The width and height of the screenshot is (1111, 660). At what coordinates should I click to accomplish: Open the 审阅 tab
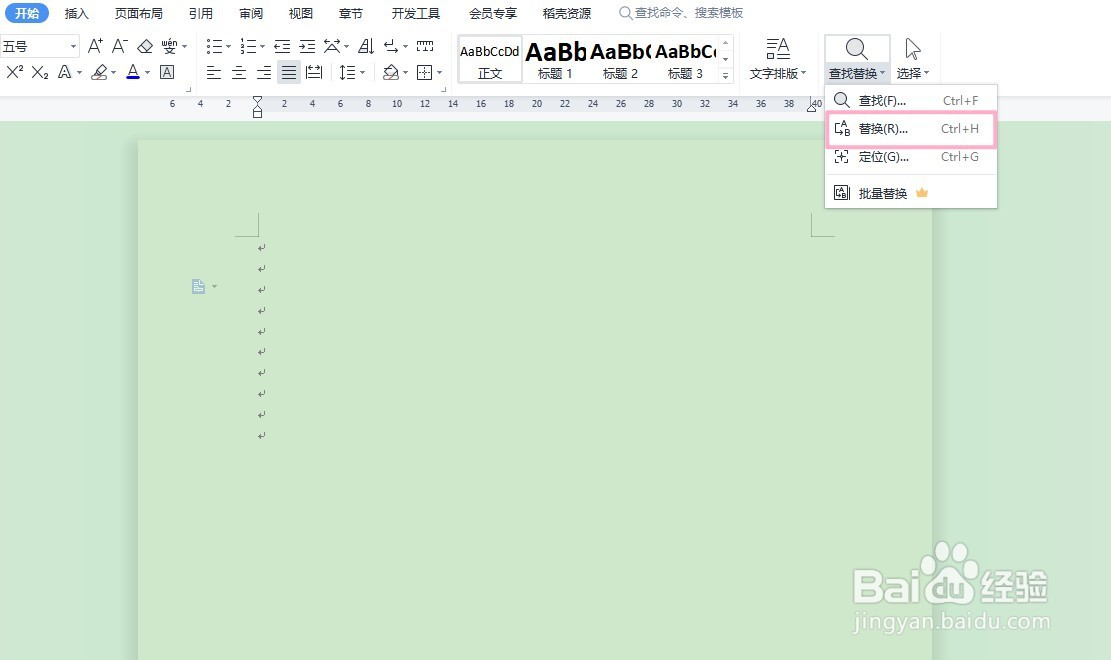(x=251, y=13)
